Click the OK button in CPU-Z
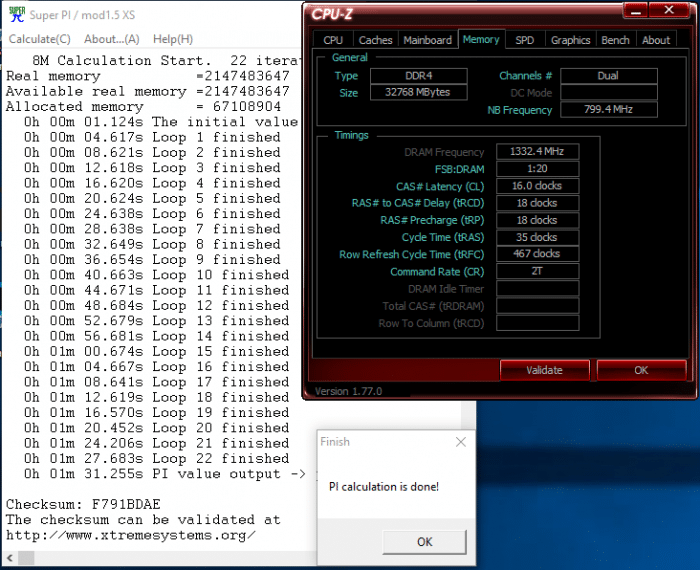 [x=641, y=370]
